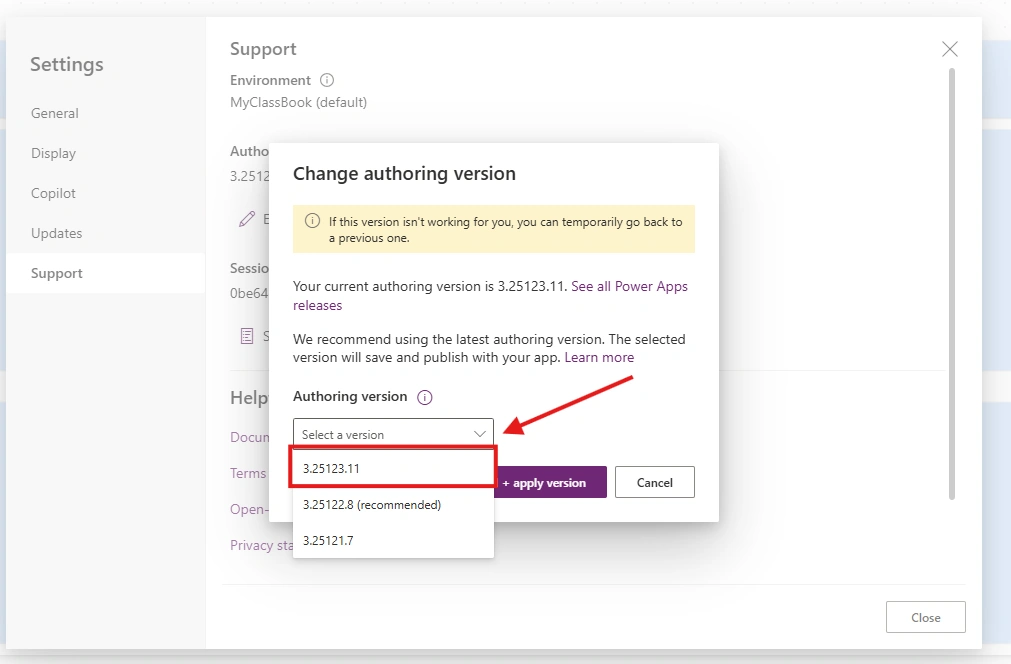Click the Environment info icon
1011x664 pixels.
(327, 80)
